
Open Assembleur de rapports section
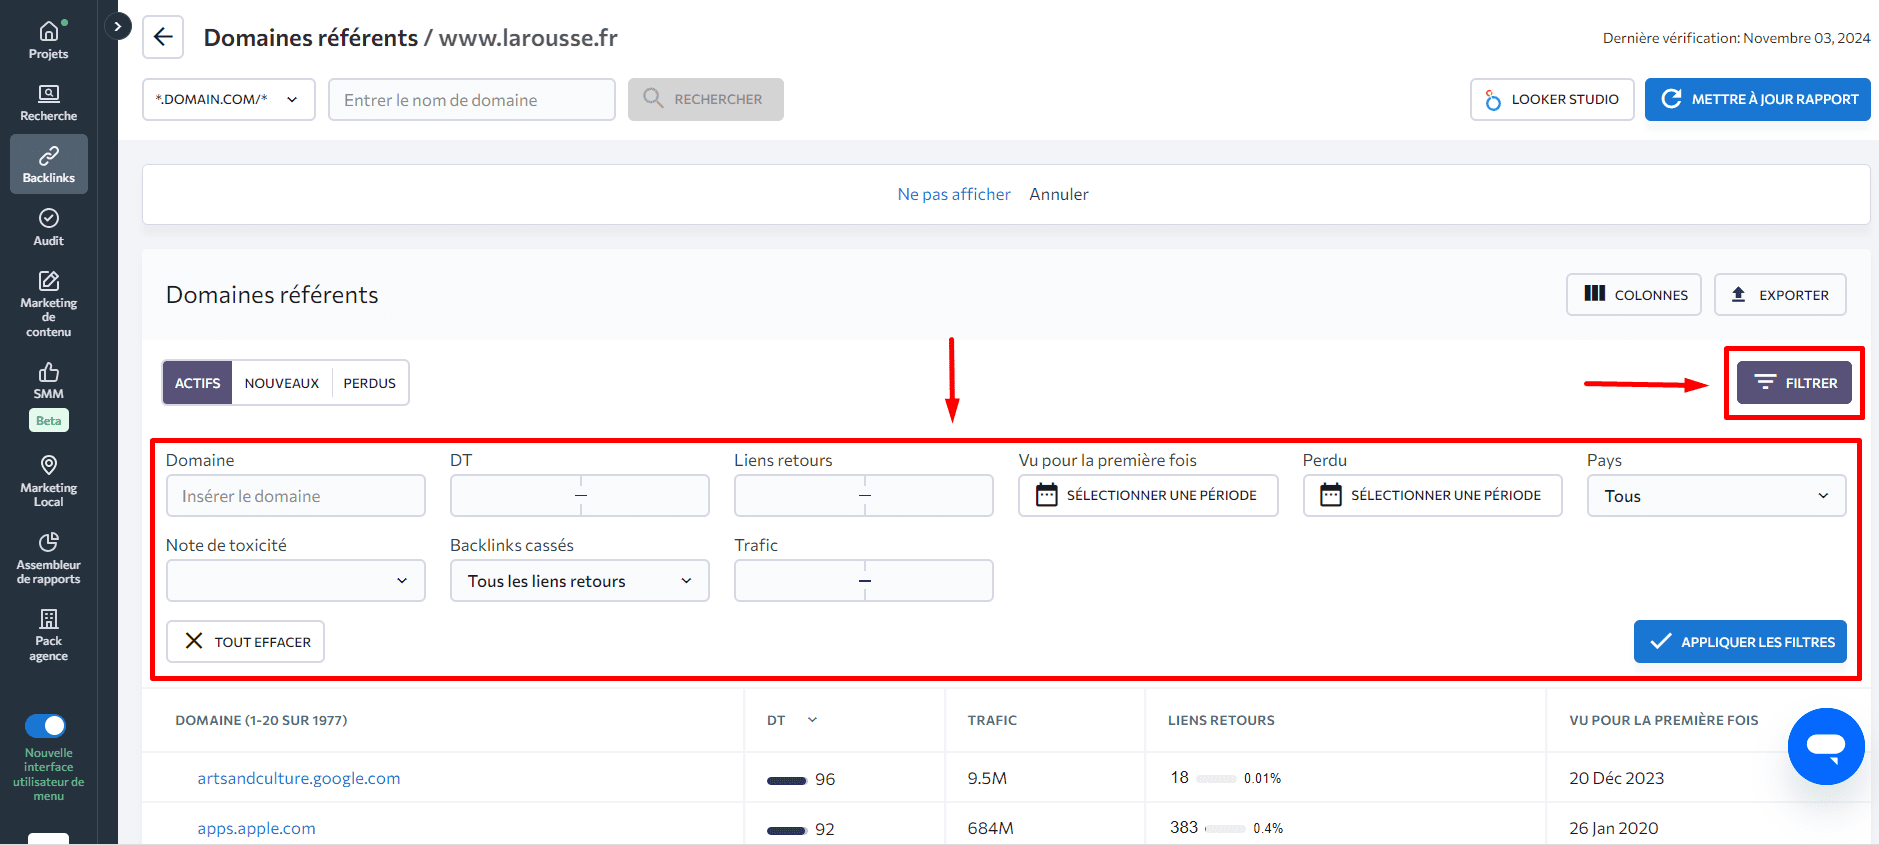click(48, 557)
